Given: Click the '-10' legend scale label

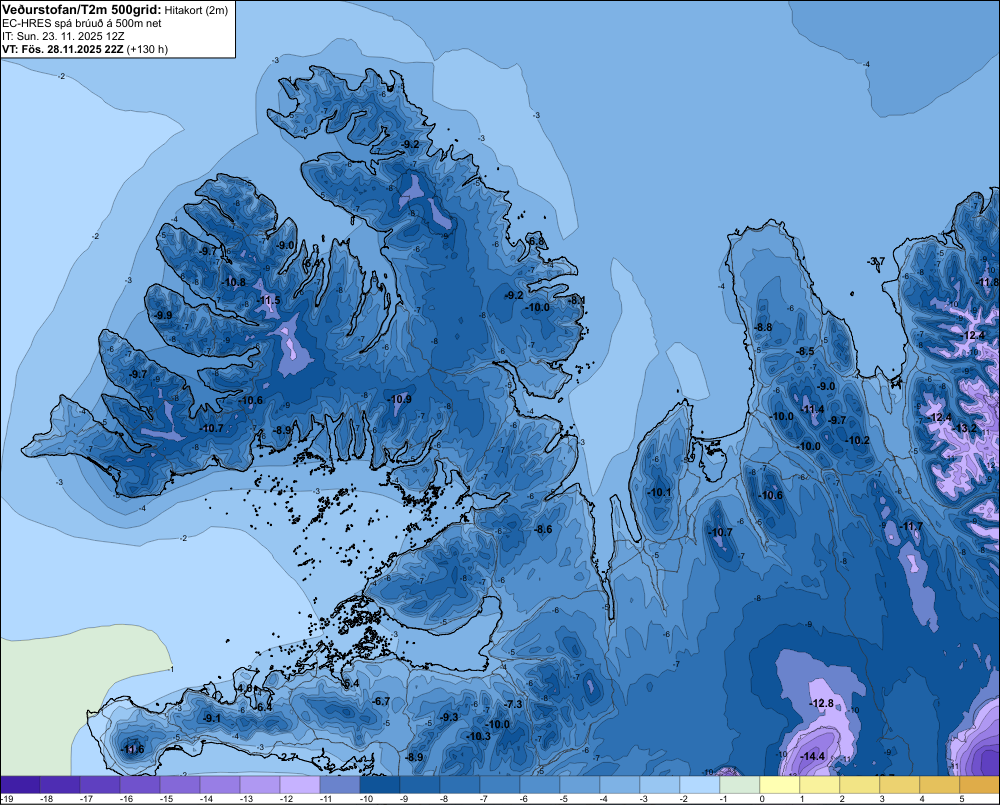Looking at the screenshot, I should (x=365, y=799).
